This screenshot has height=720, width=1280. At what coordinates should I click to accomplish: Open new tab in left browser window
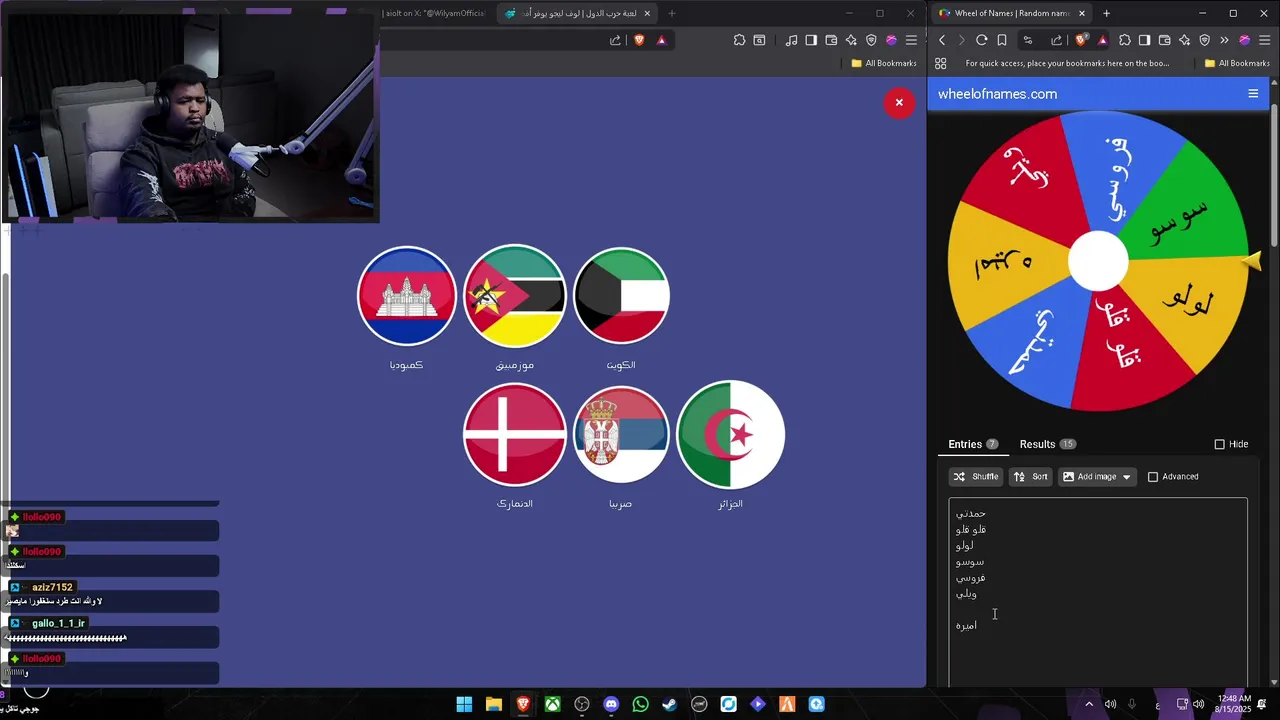coord(672,13)
